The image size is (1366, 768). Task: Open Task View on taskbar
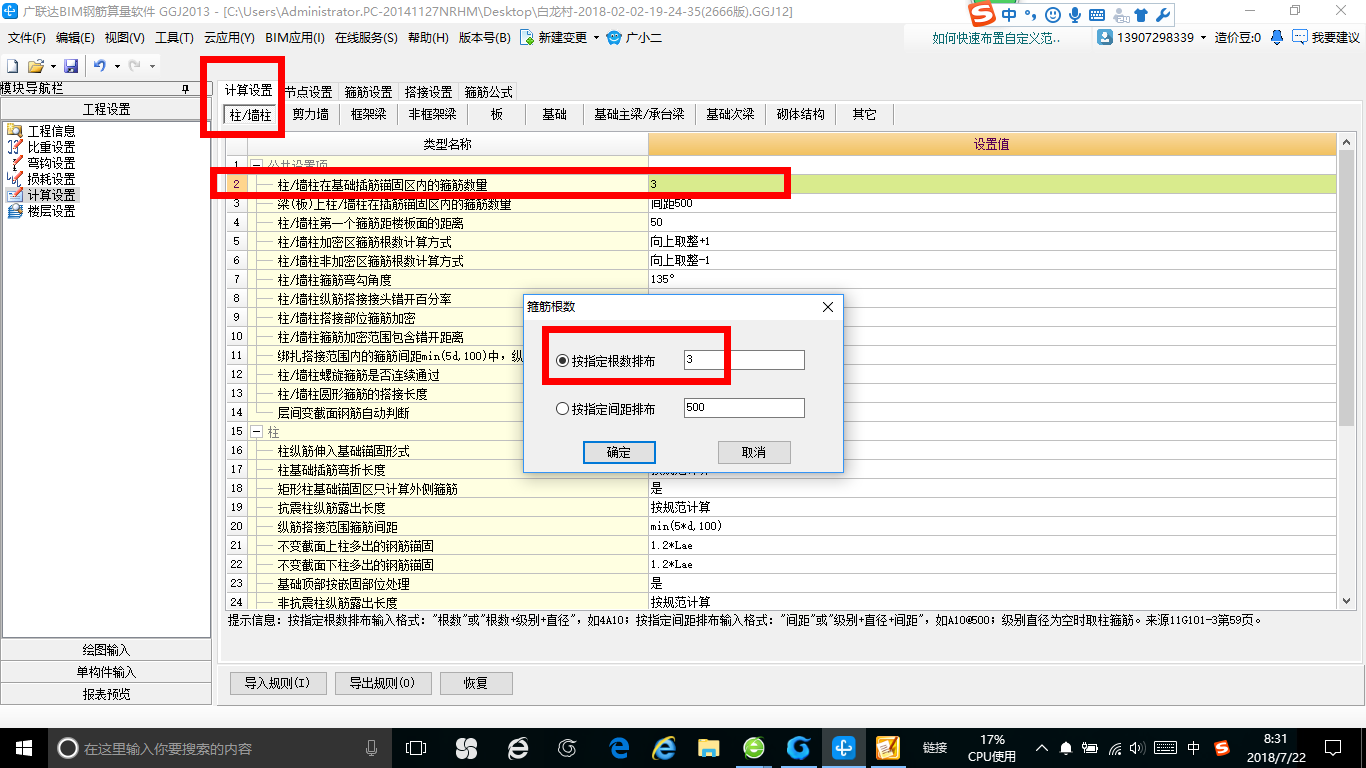click(x=415, y=748)
